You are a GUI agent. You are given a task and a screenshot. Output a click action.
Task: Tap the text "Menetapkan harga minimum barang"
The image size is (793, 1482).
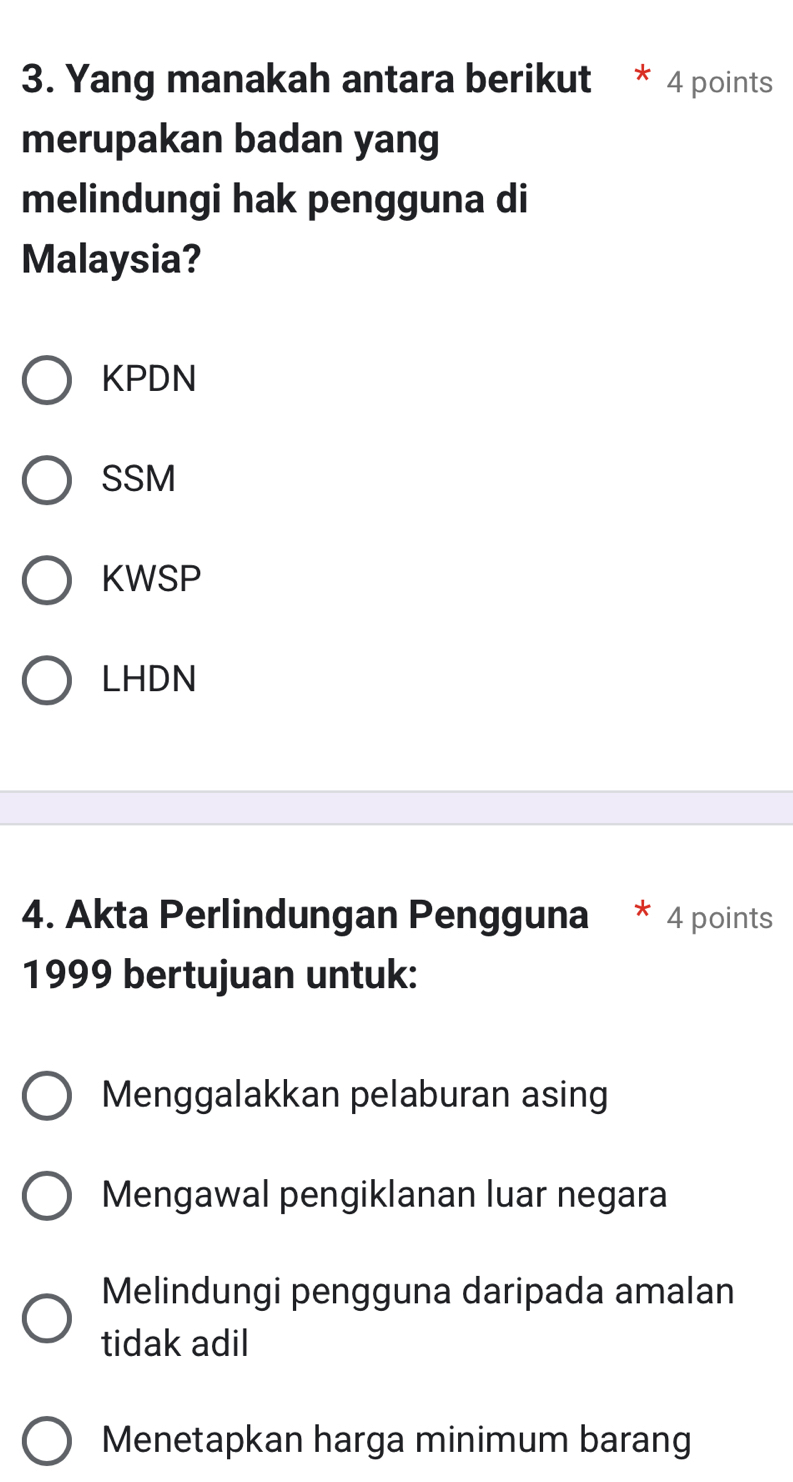coord(397,1441)
